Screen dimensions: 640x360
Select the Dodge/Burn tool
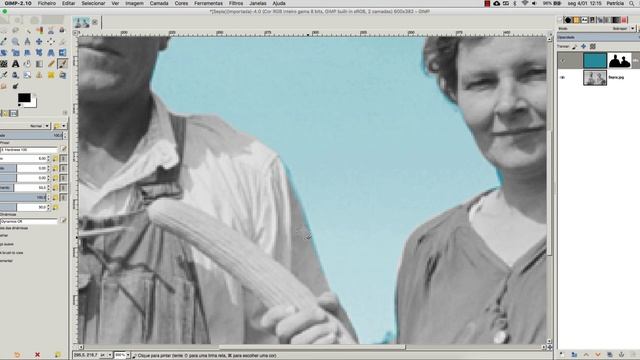pos(15,86)
